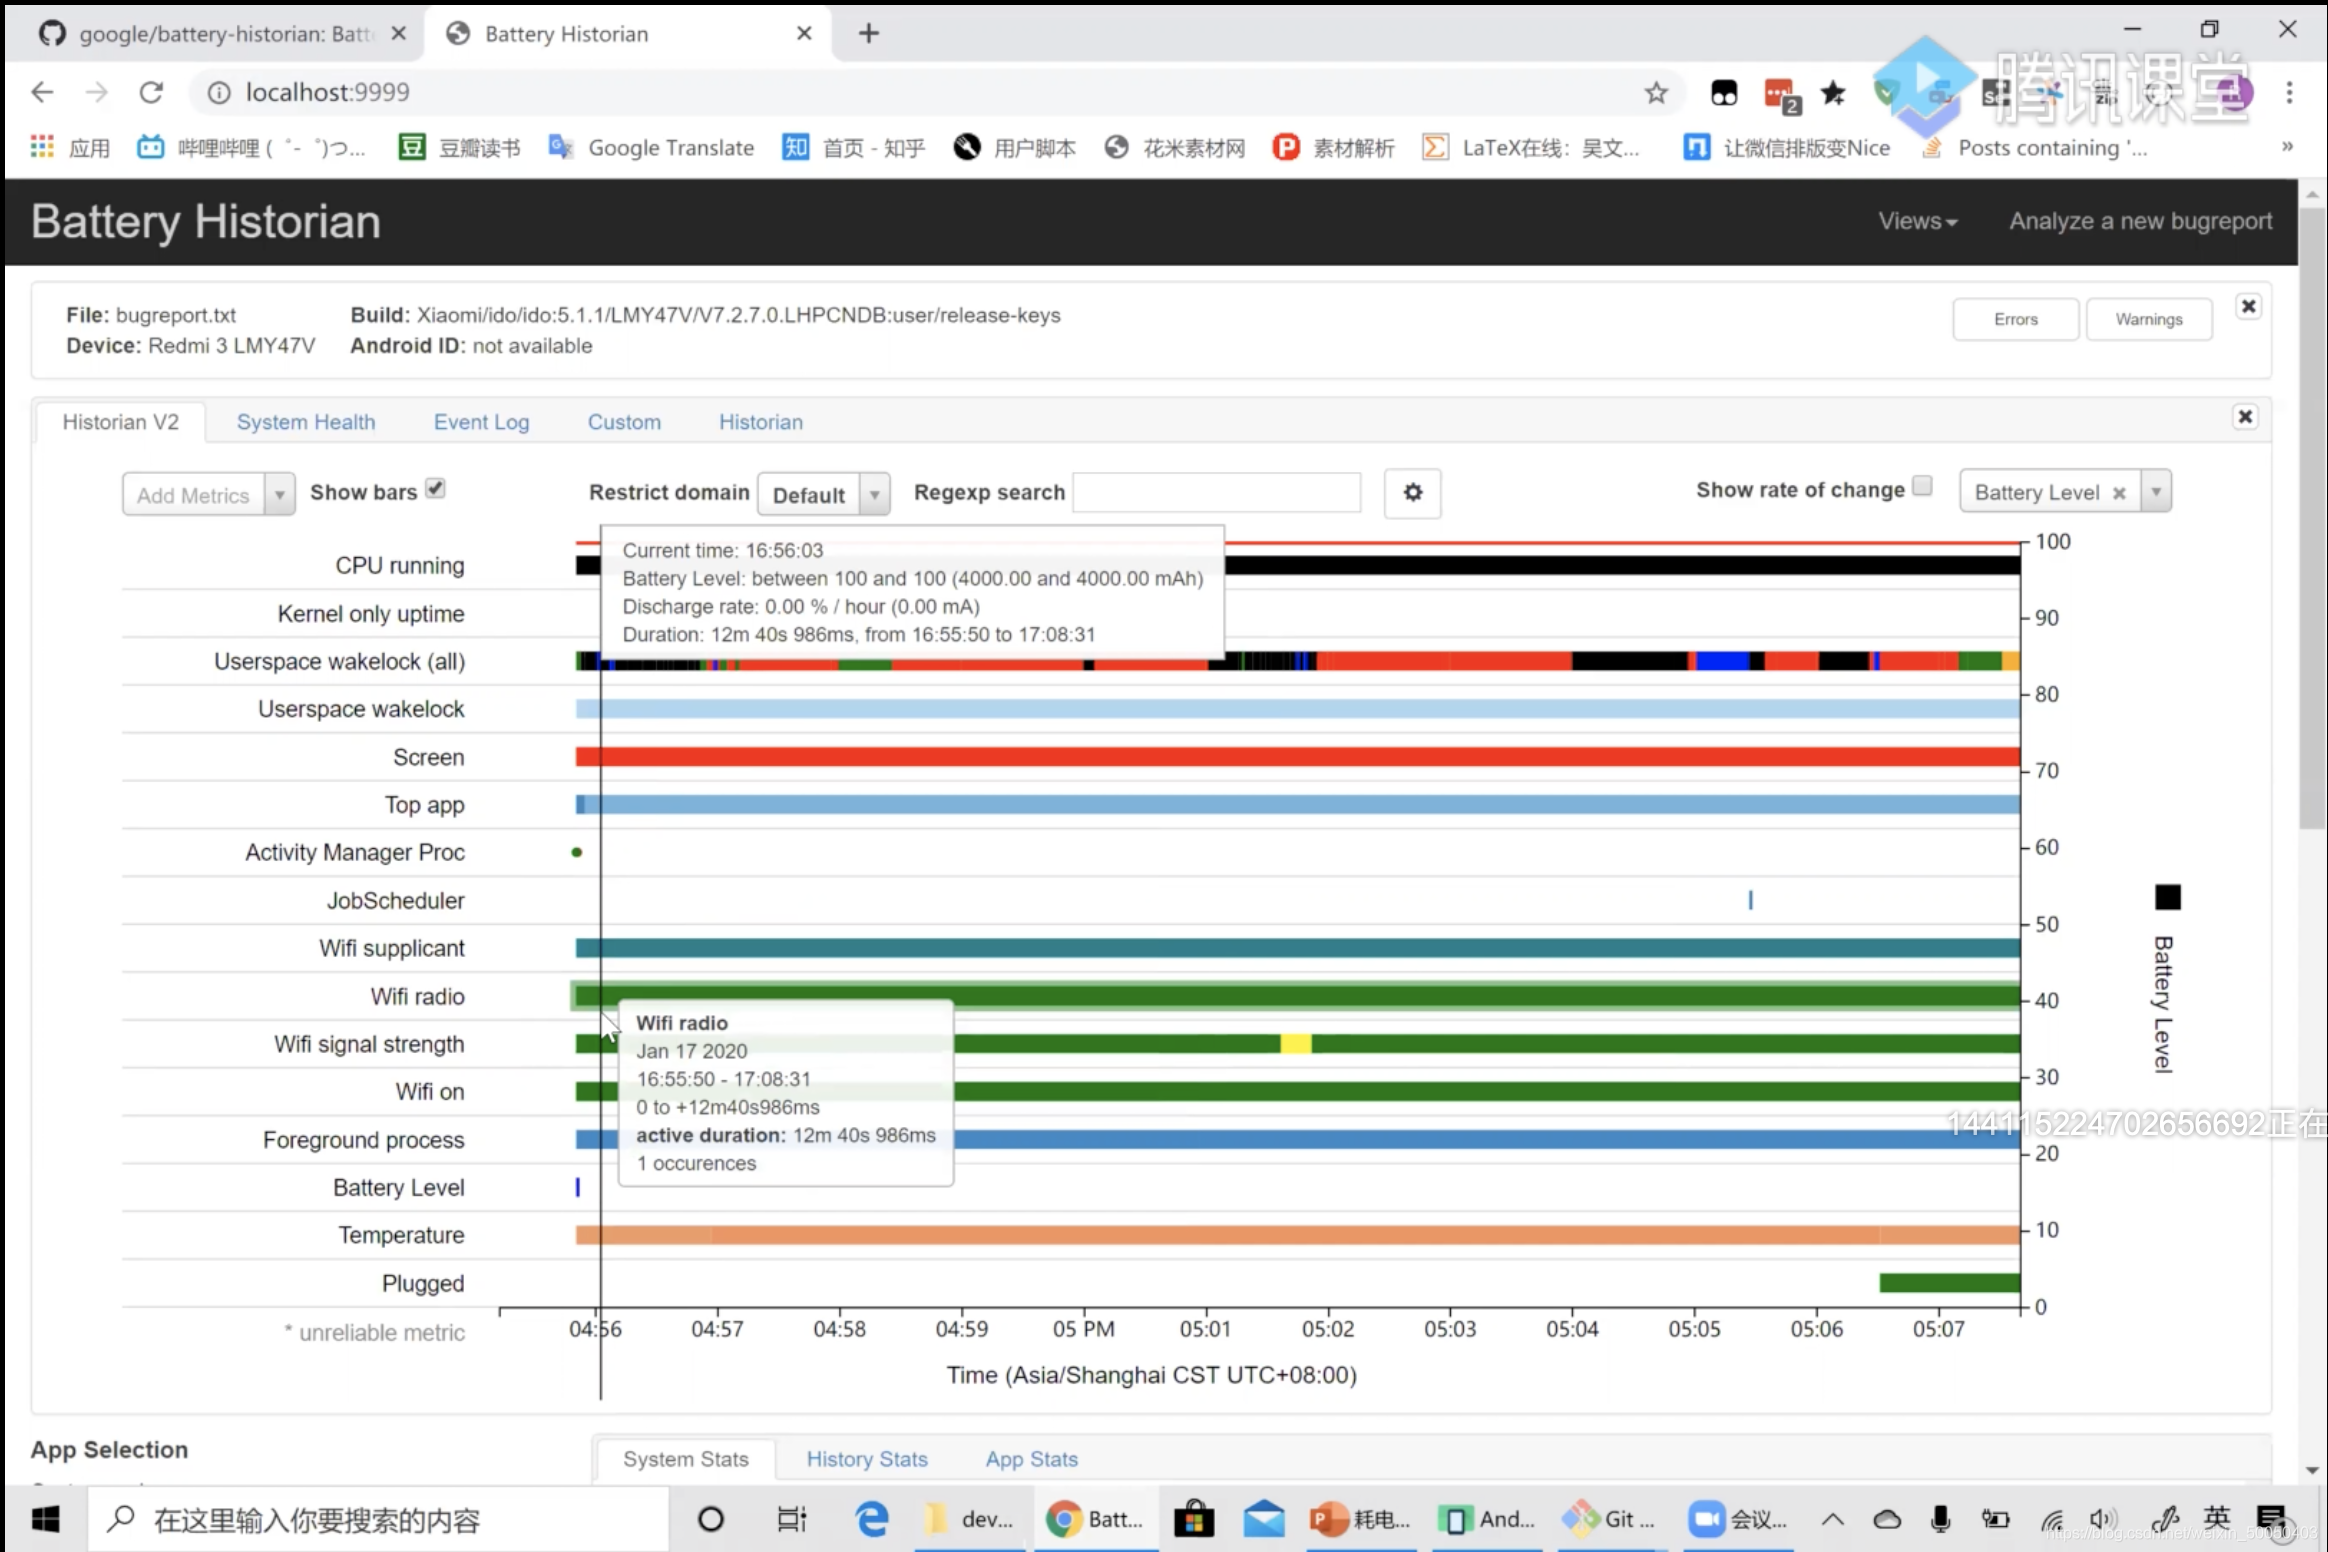Image resolution: width=2328 pixels, height=1552 pixels.
Task: Expand the Add Metrics dropdown
Action: [279, 495]
